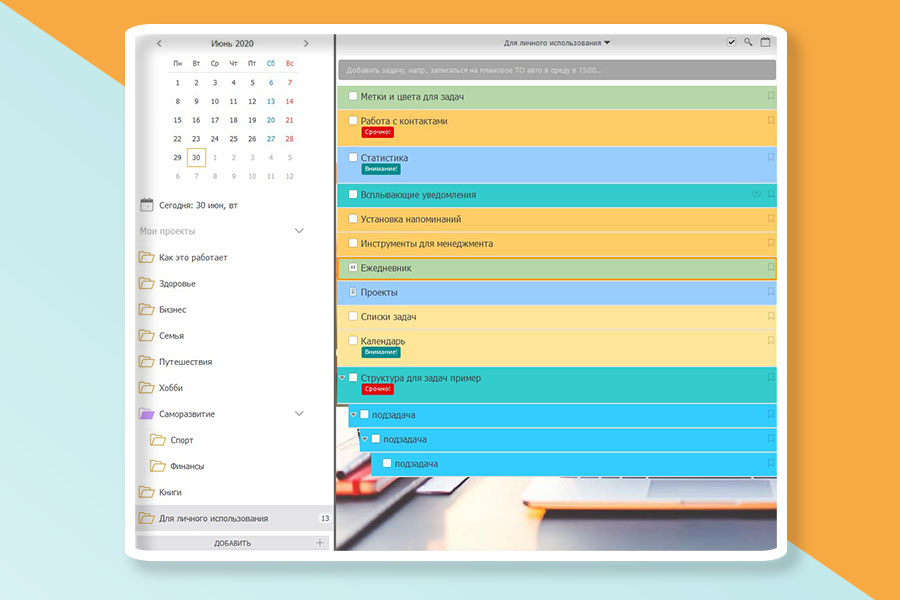Open the calendar view icon in top-right
The height and width of the screenshot is (600, 900).
(x=766, y=43)
